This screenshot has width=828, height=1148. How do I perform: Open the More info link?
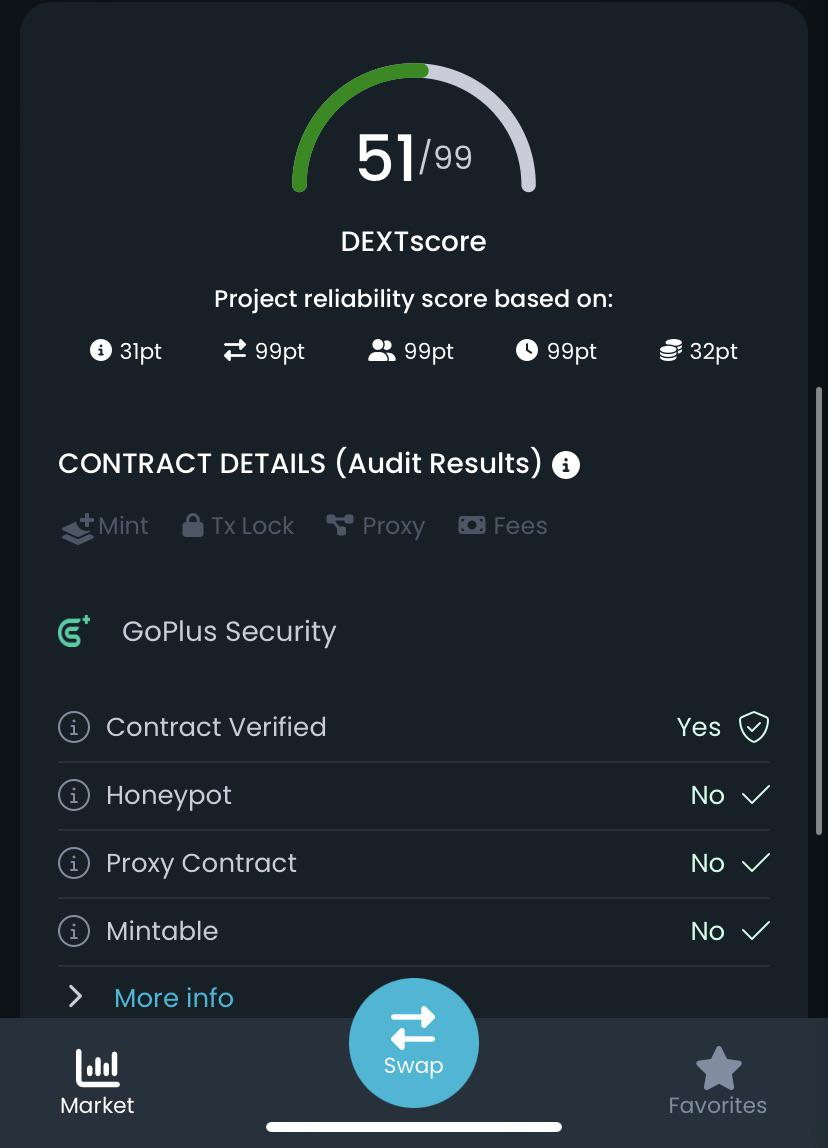click(x=174, y=998)
